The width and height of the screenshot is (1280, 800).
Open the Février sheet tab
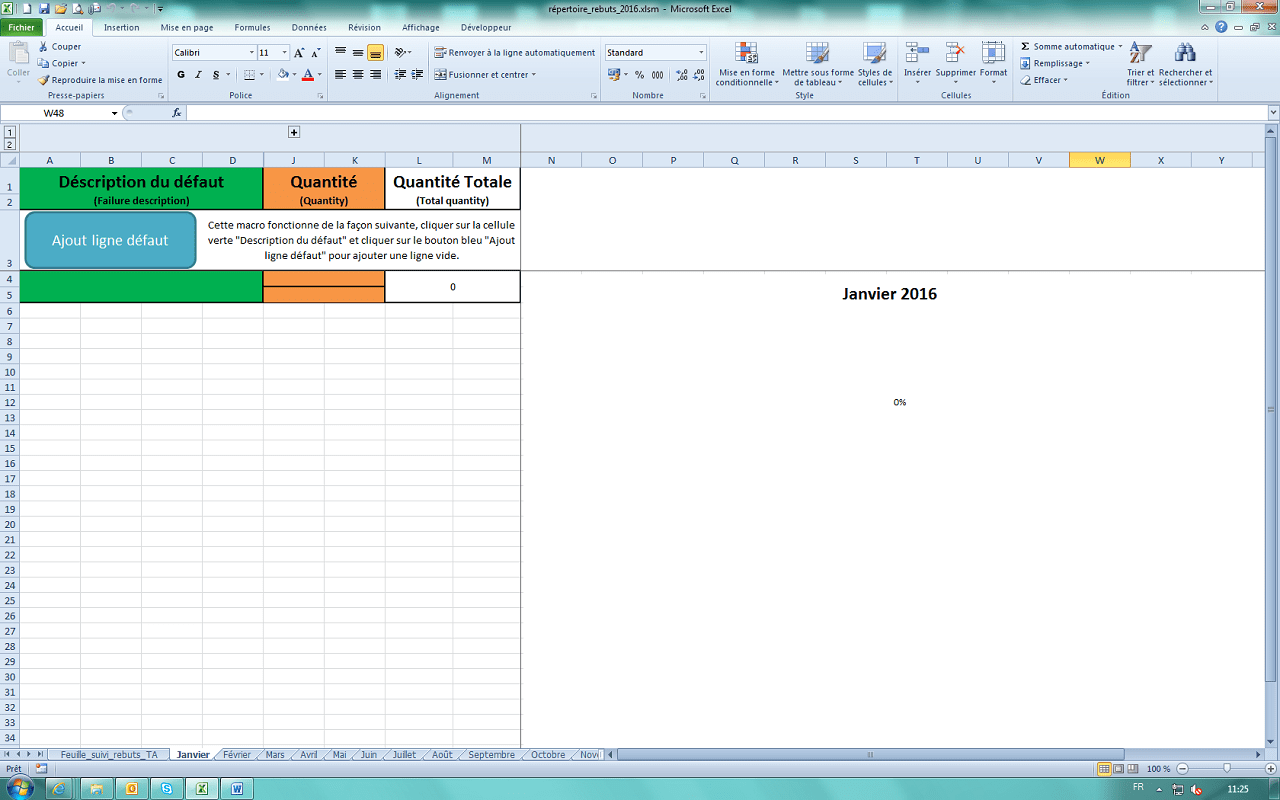click(237, 755)
